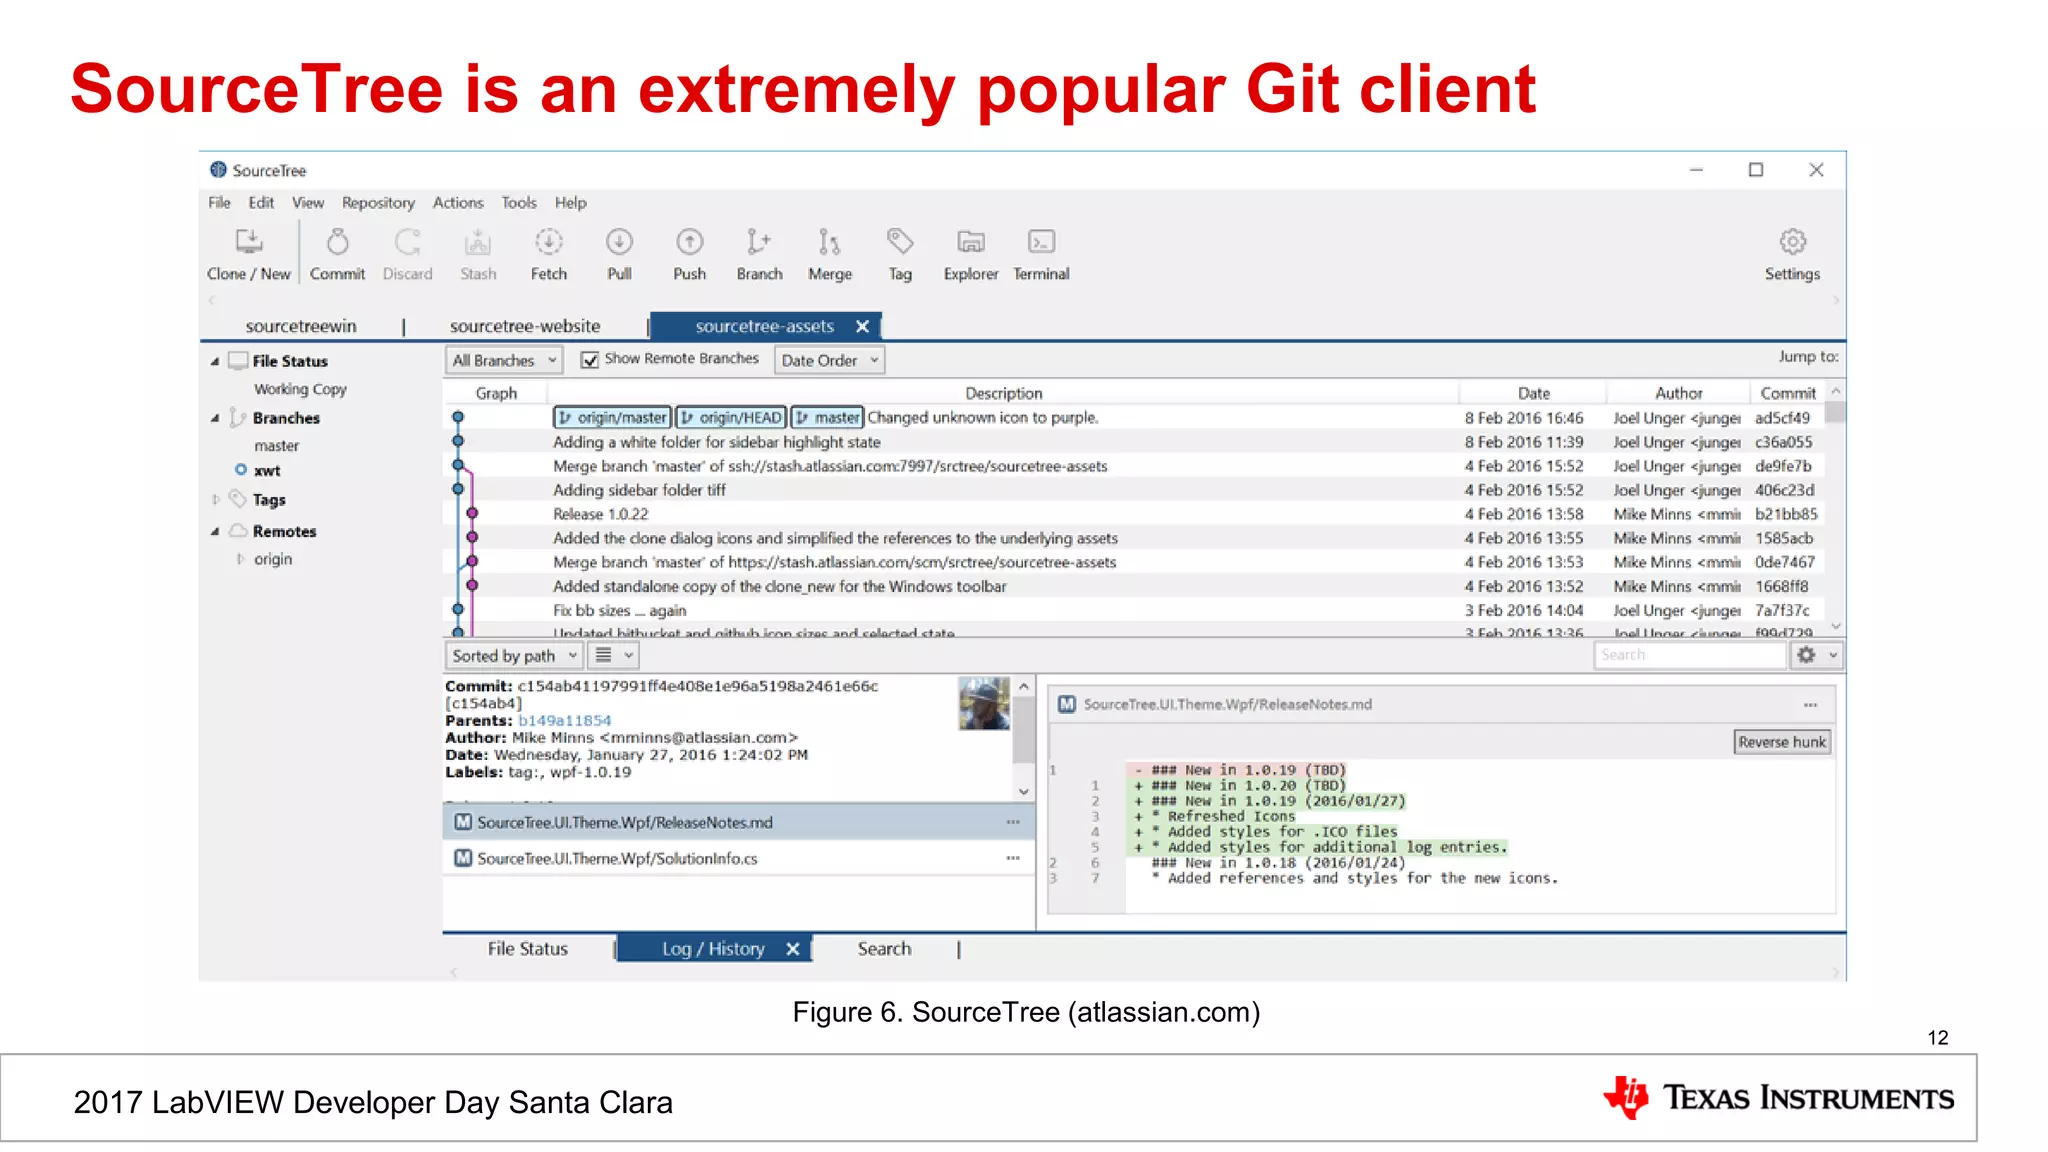Select the master branch in sidebar
The height and width of the screenshot is (1152, 2048).
click(276, 446)
